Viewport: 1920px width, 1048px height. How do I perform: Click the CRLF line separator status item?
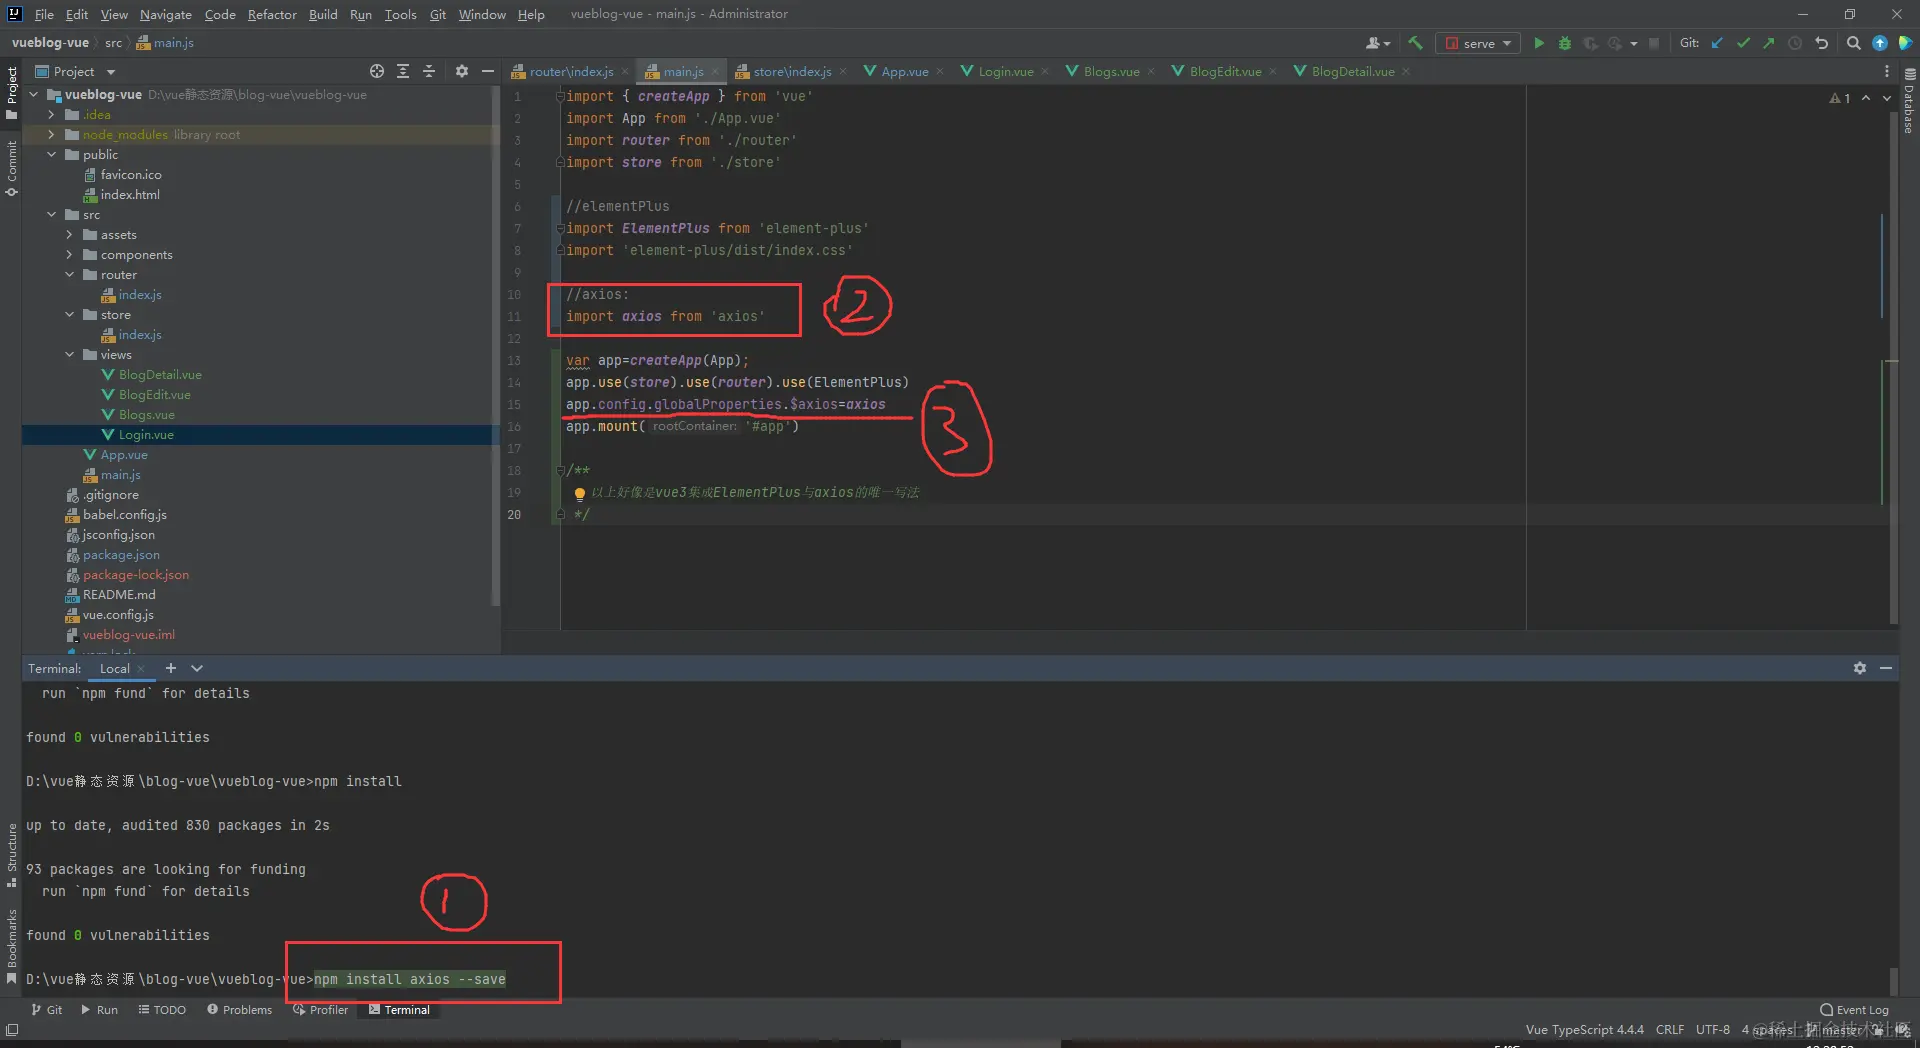pyautogui.click(x=1670, y=1030)
